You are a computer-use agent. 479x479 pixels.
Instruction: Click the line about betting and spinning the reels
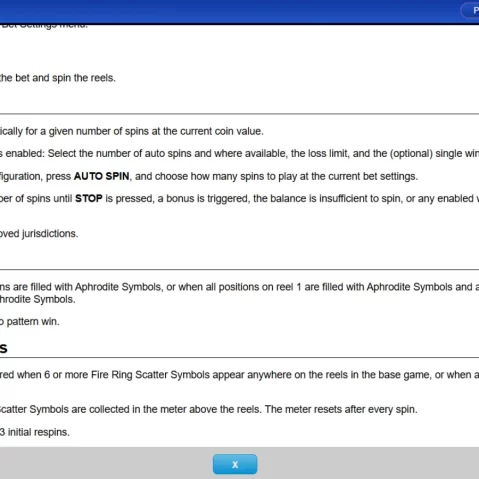click(x=58, y=78)
